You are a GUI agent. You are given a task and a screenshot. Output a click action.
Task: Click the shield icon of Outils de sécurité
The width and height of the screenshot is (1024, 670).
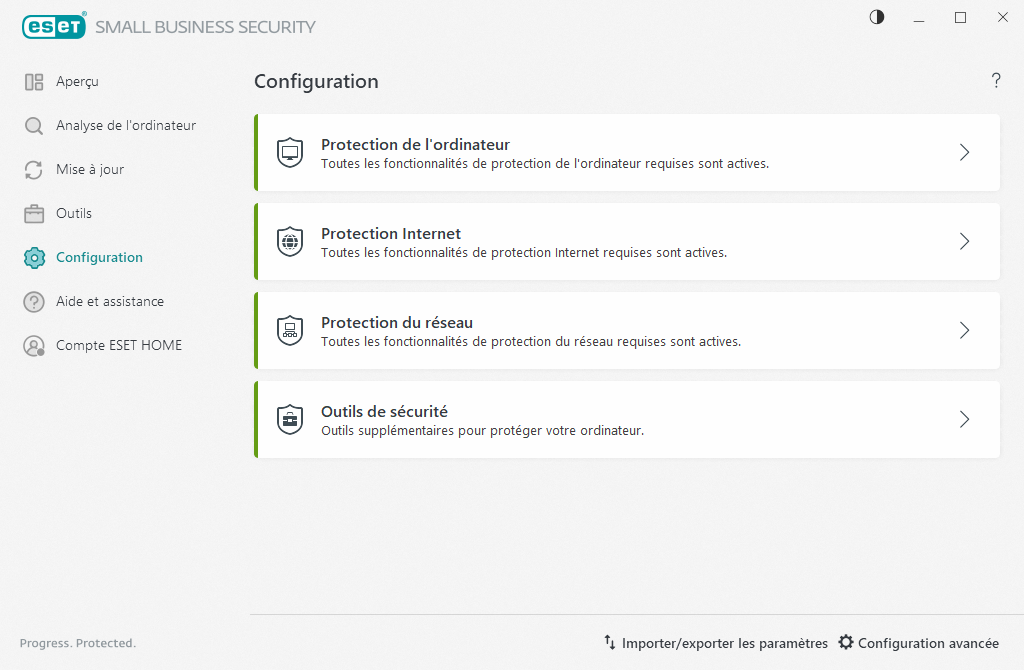point(290,420)
